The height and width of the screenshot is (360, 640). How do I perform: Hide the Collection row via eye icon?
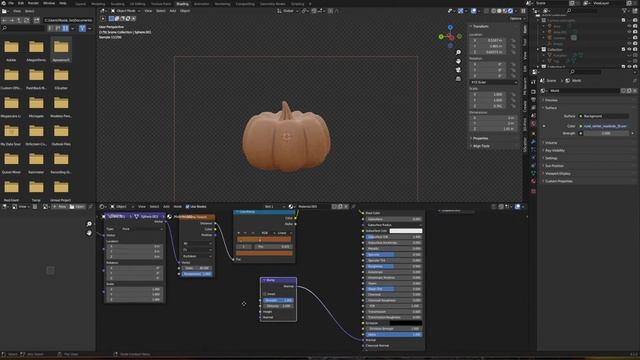pyautogui.click(x=629, y=49)
